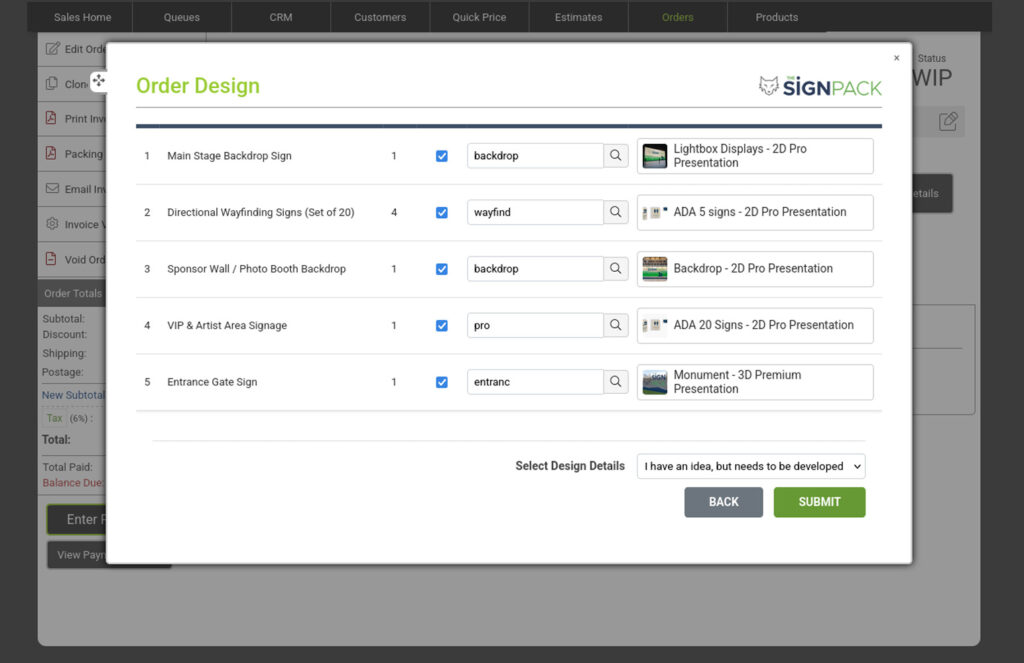The image size is (1024, 663).
Task: Switch to Customers tab
Action: click(380, 17)
